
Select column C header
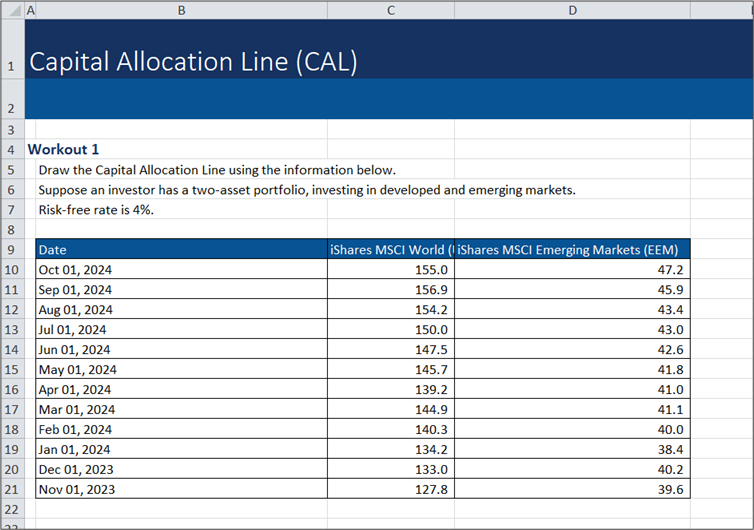pyautogui.click(x=390, y=10)
